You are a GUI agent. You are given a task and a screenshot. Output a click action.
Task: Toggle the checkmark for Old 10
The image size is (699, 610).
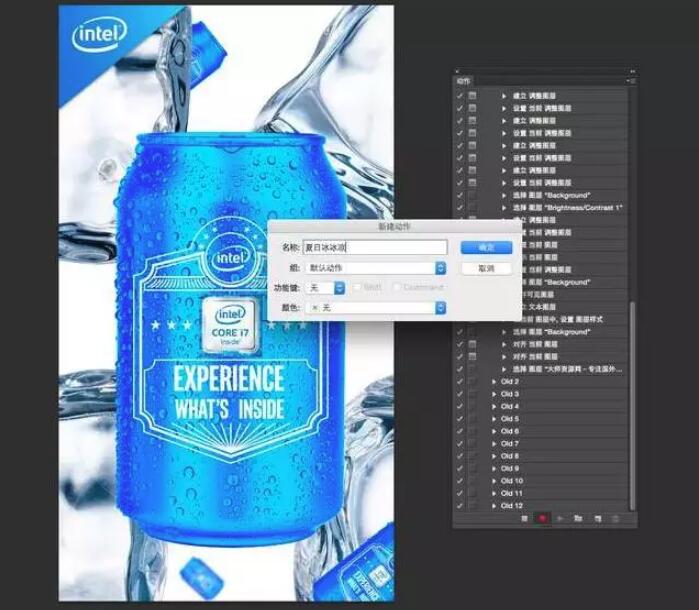460,481
